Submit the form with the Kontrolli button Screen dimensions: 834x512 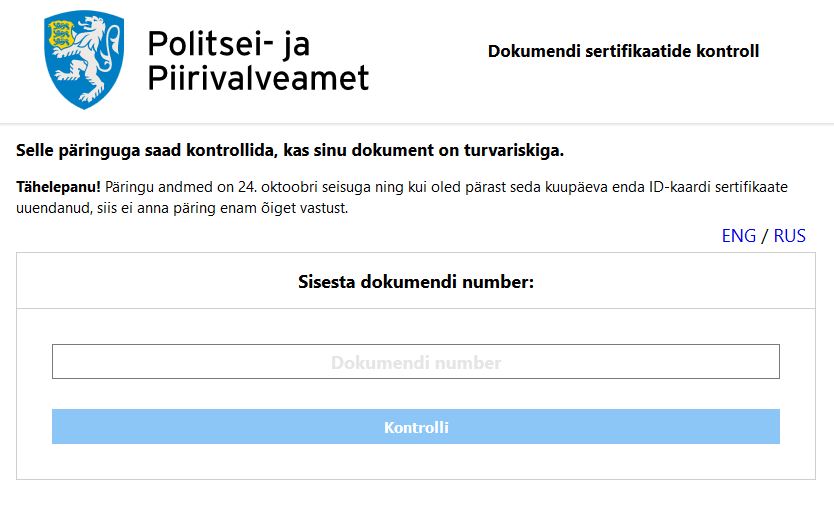[x=416, y=426]
